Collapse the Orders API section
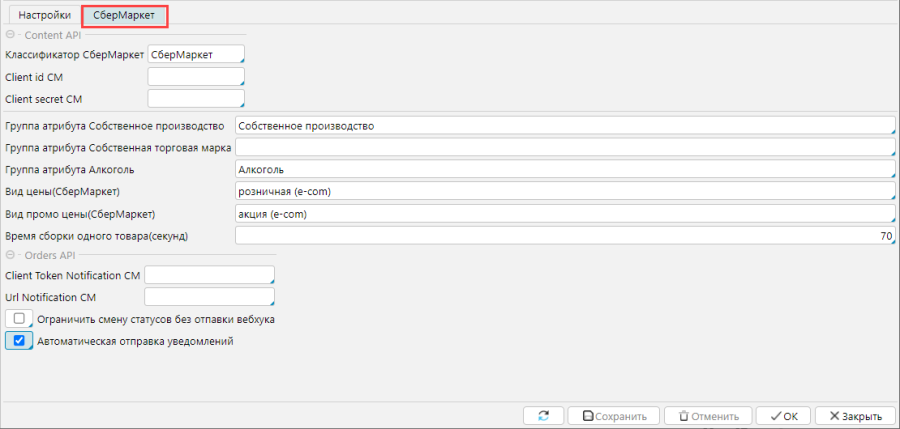Screen dimensions: 900x429 tap(10, 255)
